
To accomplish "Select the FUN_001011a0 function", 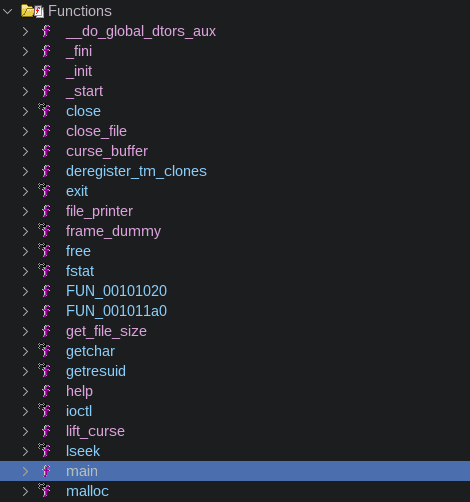I will (x=116, y=311).
